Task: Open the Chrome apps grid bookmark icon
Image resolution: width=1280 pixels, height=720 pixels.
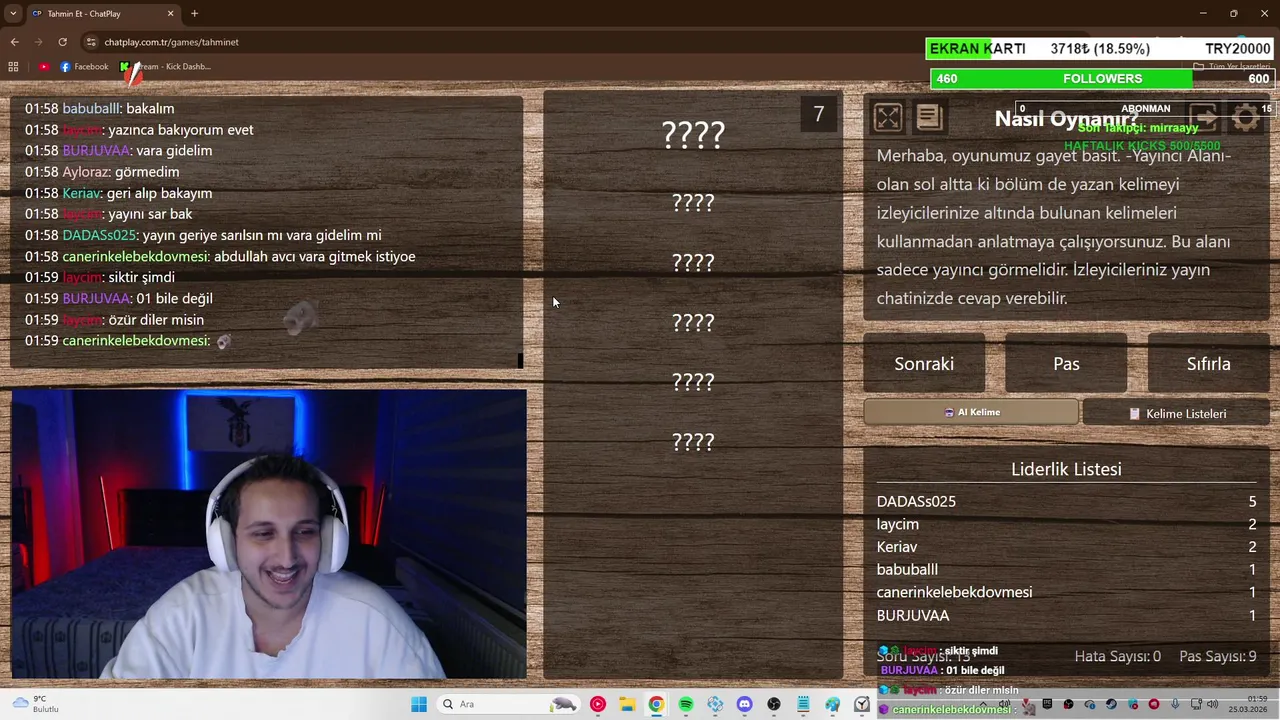Action: coord(13,67)
